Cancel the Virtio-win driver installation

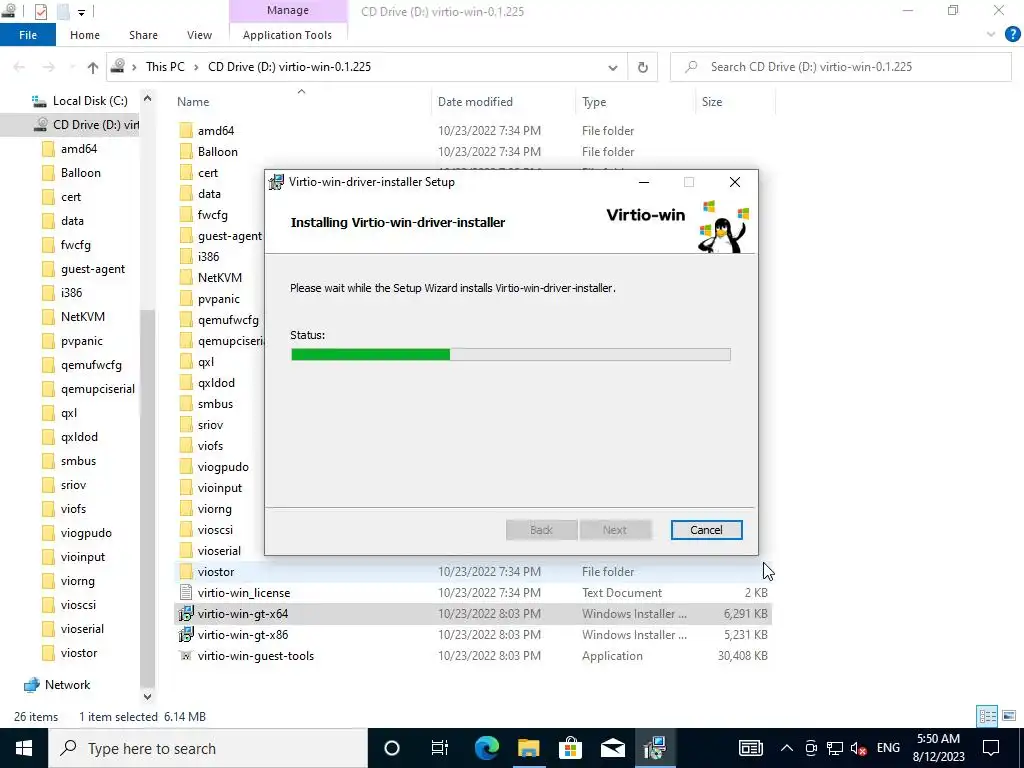click(x=706, y=530)
